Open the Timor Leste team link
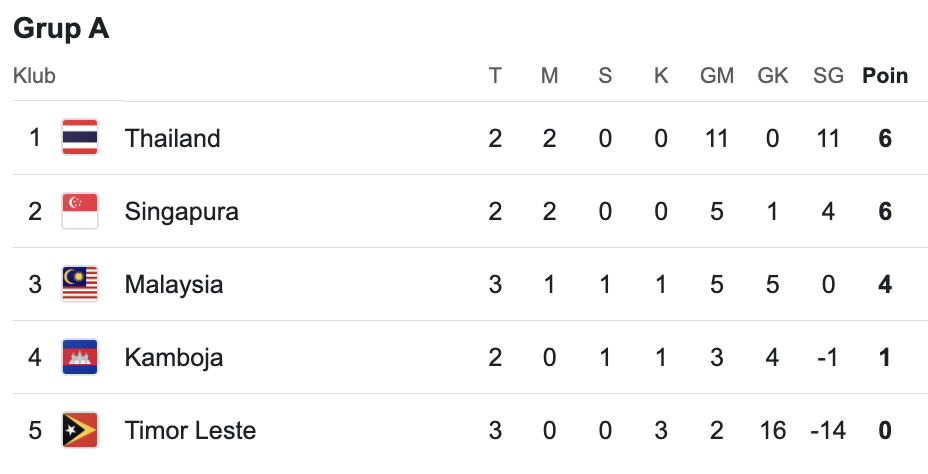928x474 pixels. (191, 430)
